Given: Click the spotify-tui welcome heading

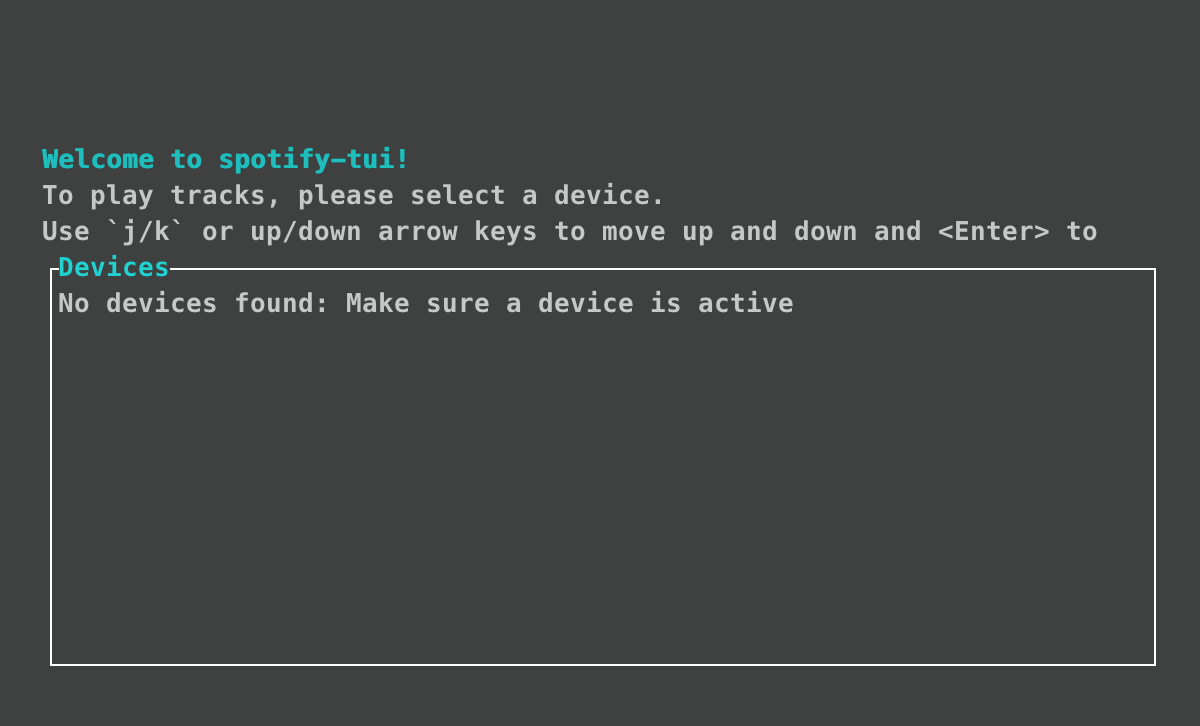Looking at the screenshot, I should click(x=225, y=159).
